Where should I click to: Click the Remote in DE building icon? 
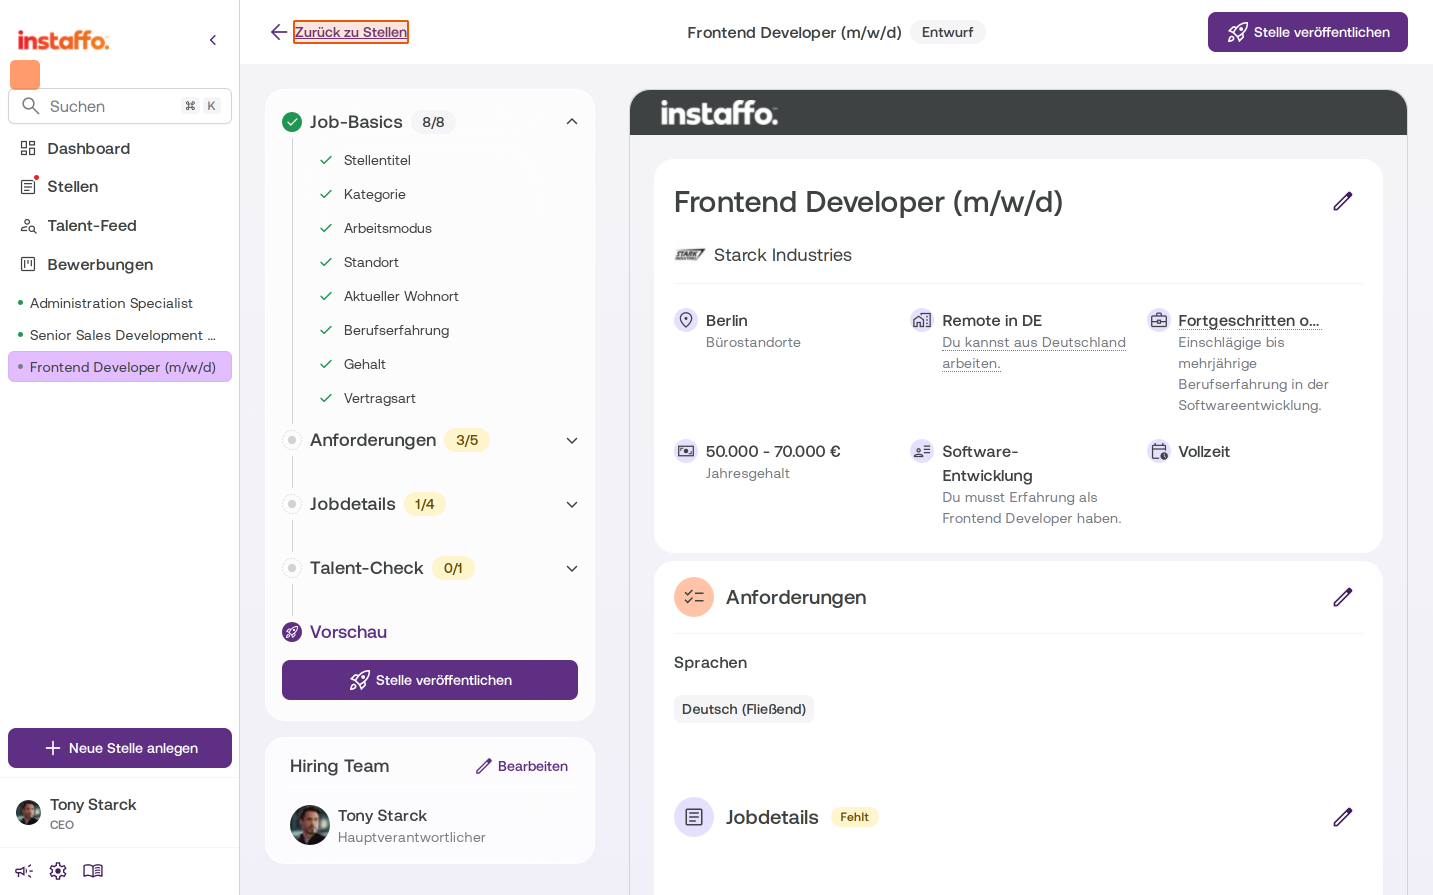pos(922,320)
